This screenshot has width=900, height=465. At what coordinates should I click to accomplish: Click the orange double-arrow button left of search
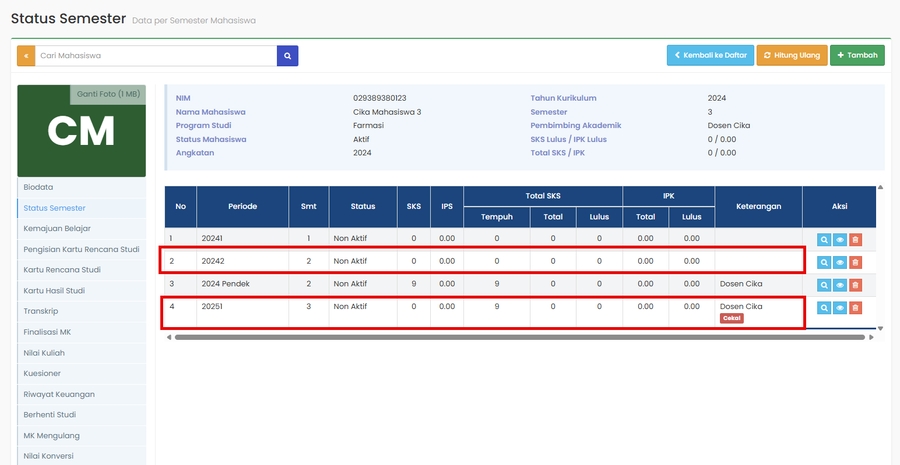pyautogui.click(x=26, y=56)
